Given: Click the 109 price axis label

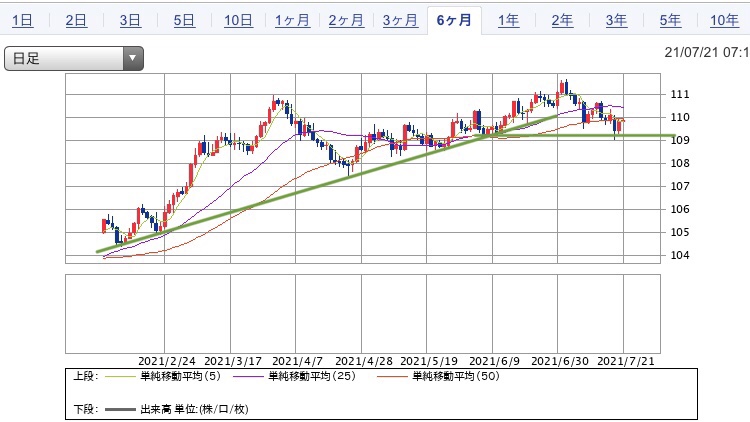Looking at the screenshot, I should click(680, 140).
